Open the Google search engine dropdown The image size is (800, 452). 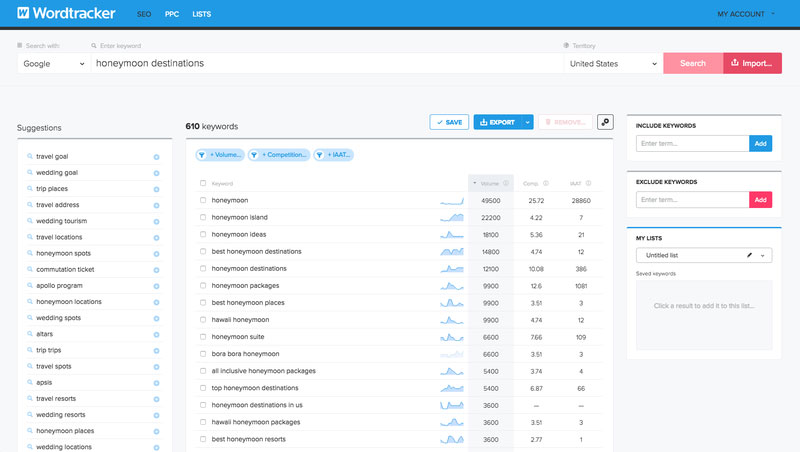tap(53, 63)
